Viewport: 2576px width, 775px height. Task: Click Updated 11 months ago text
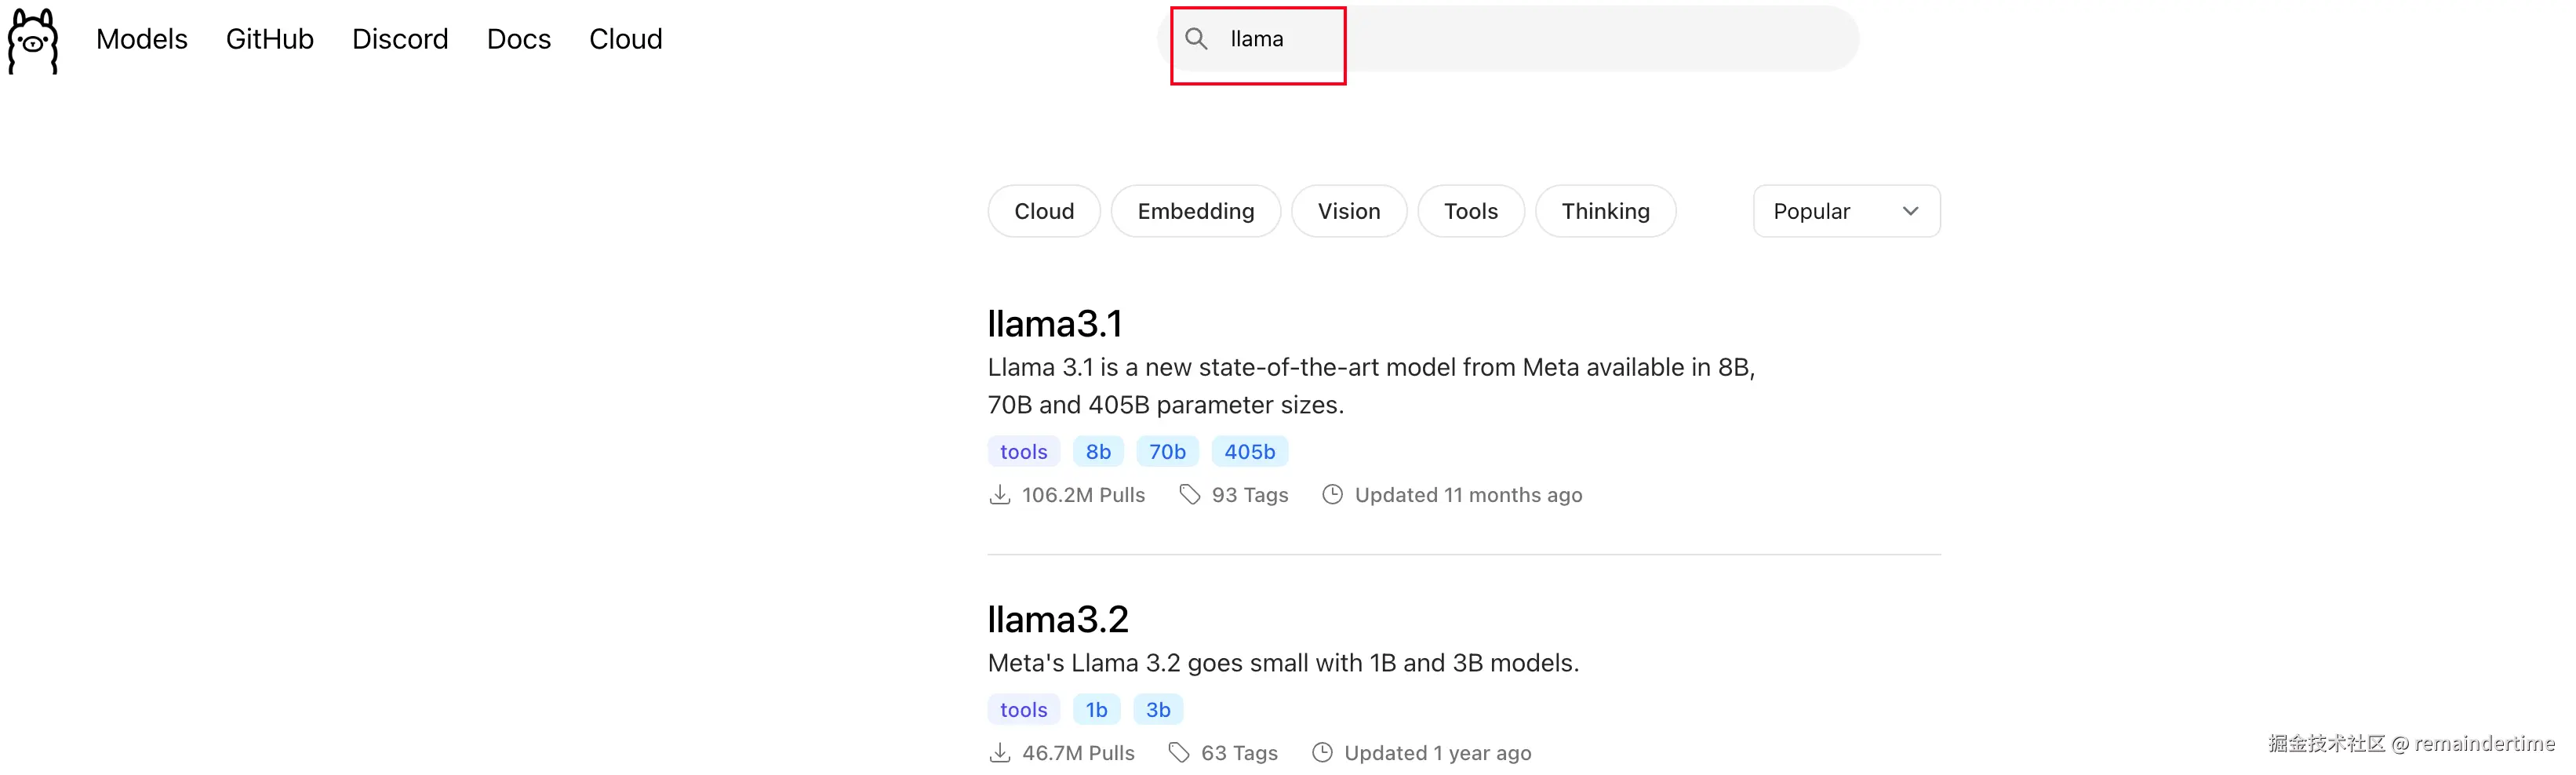(1468, 495)
